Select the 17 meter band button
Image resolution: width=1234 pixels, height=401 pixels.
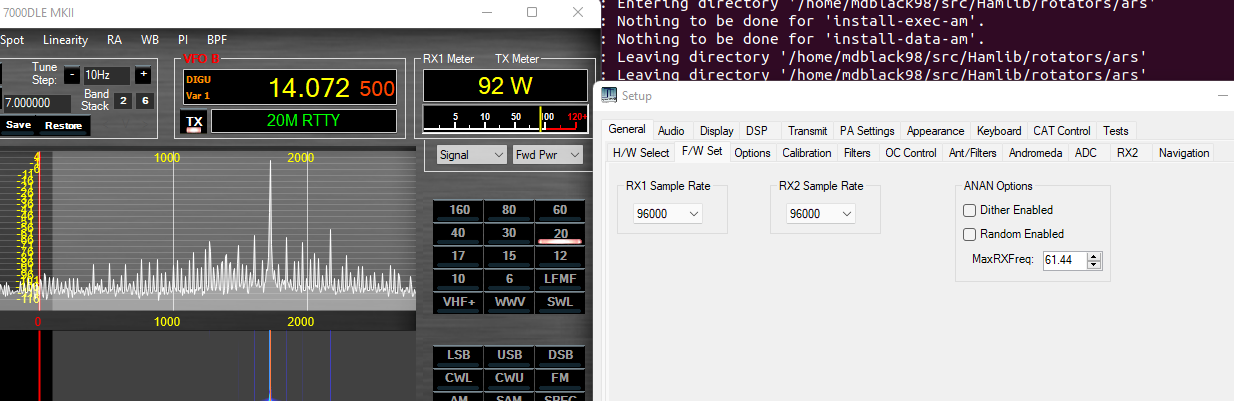point(458,256)
